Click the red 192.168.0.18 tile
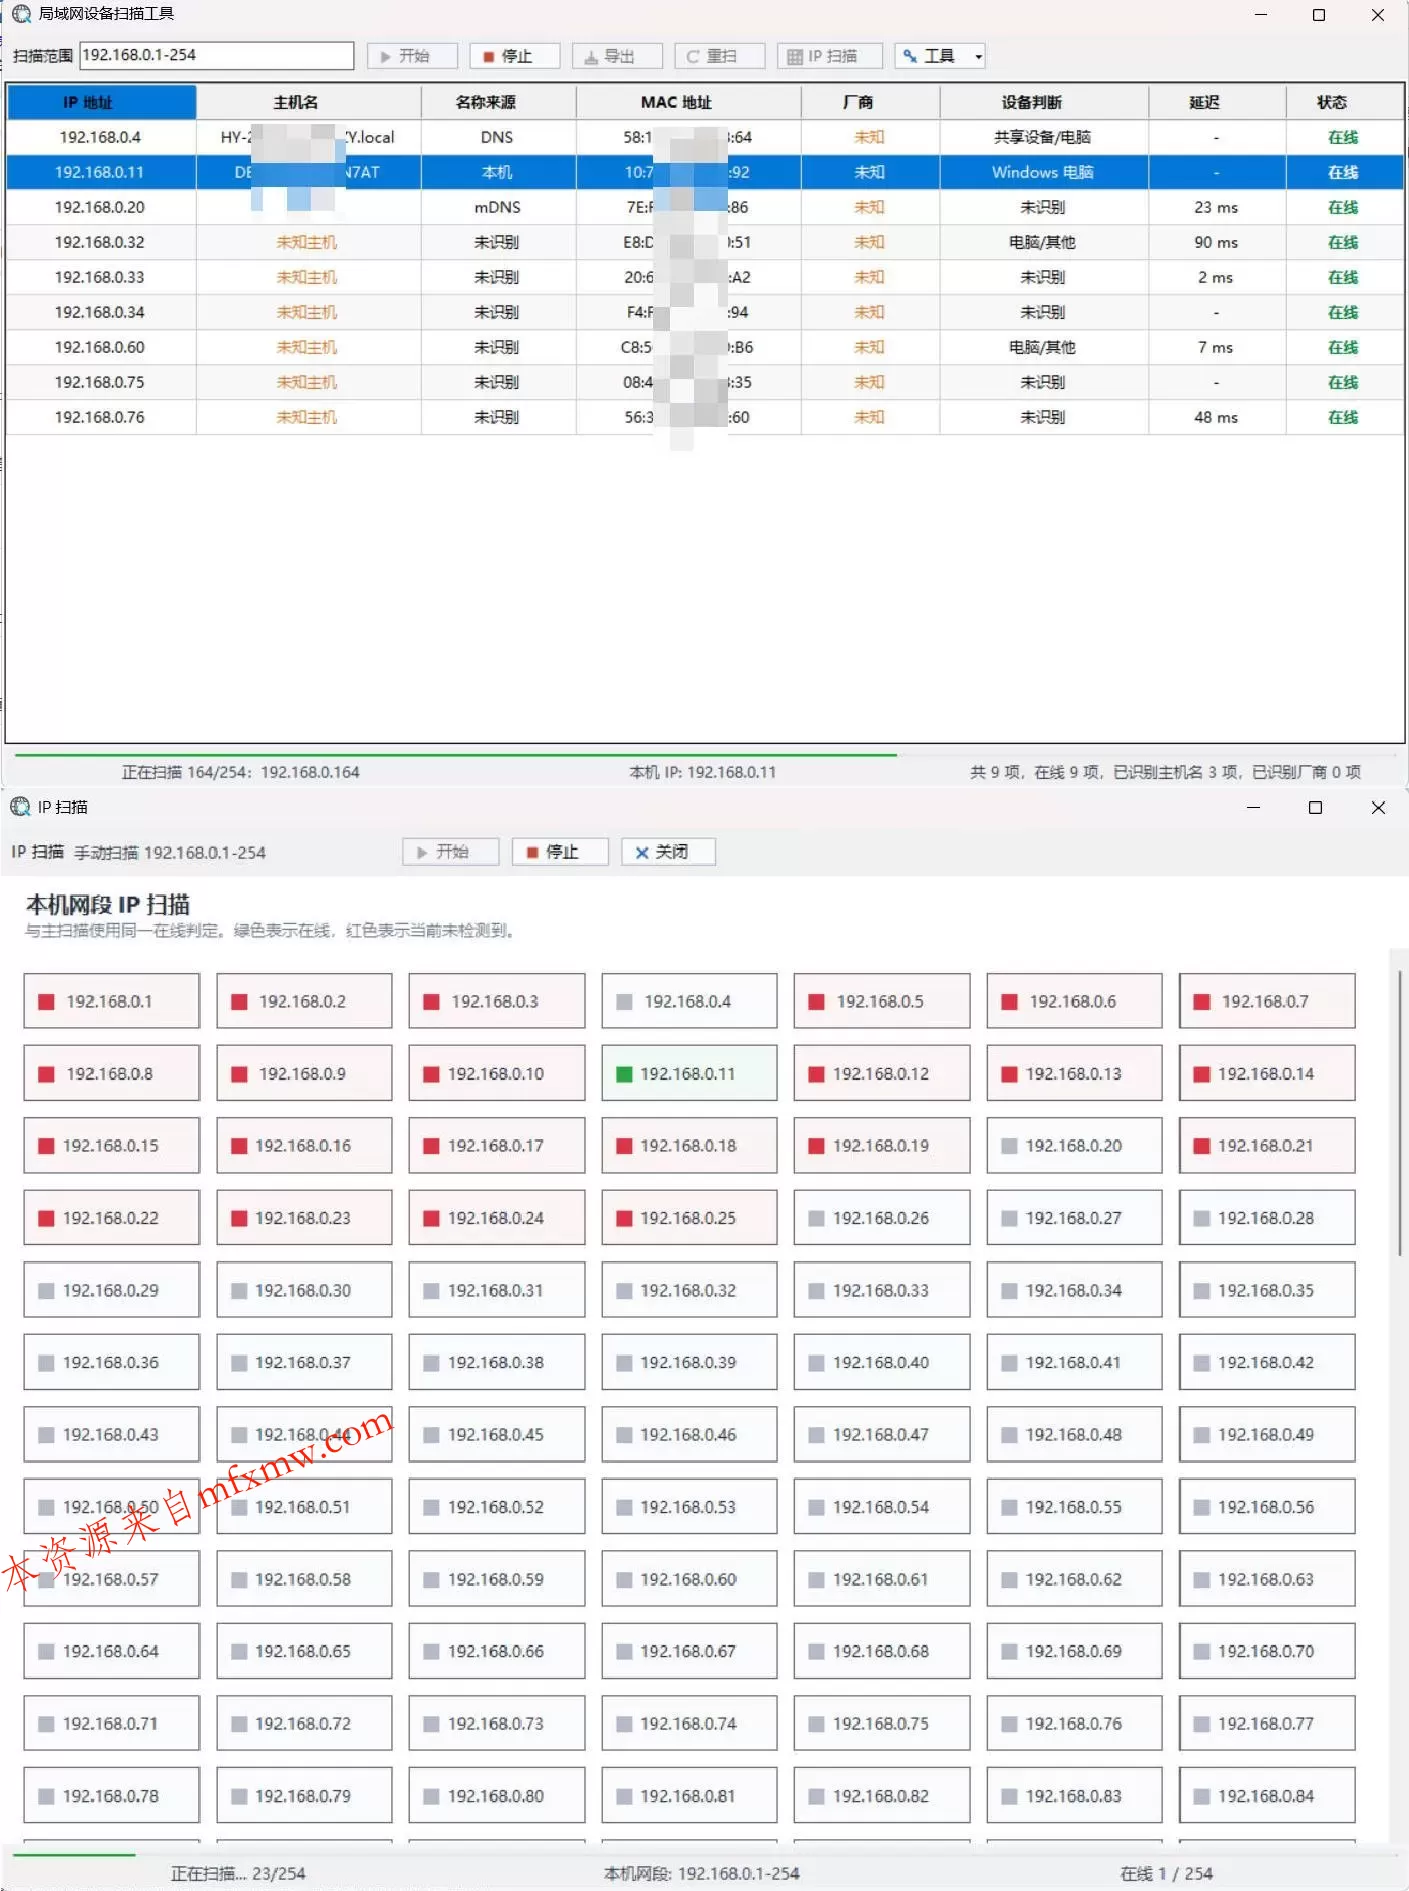This screenshot has height=1891, width=1409. (x=689, y=1145)
